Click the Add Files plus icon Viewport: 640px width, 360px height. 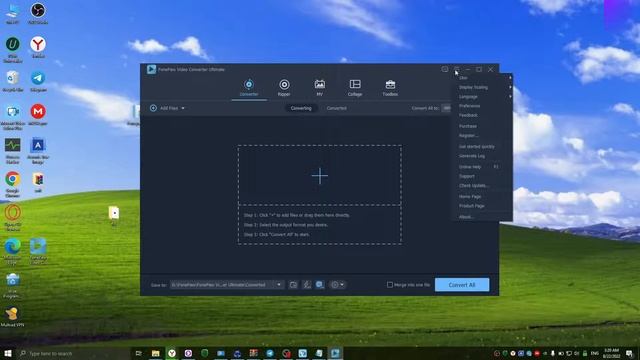[x=153, y=108]
